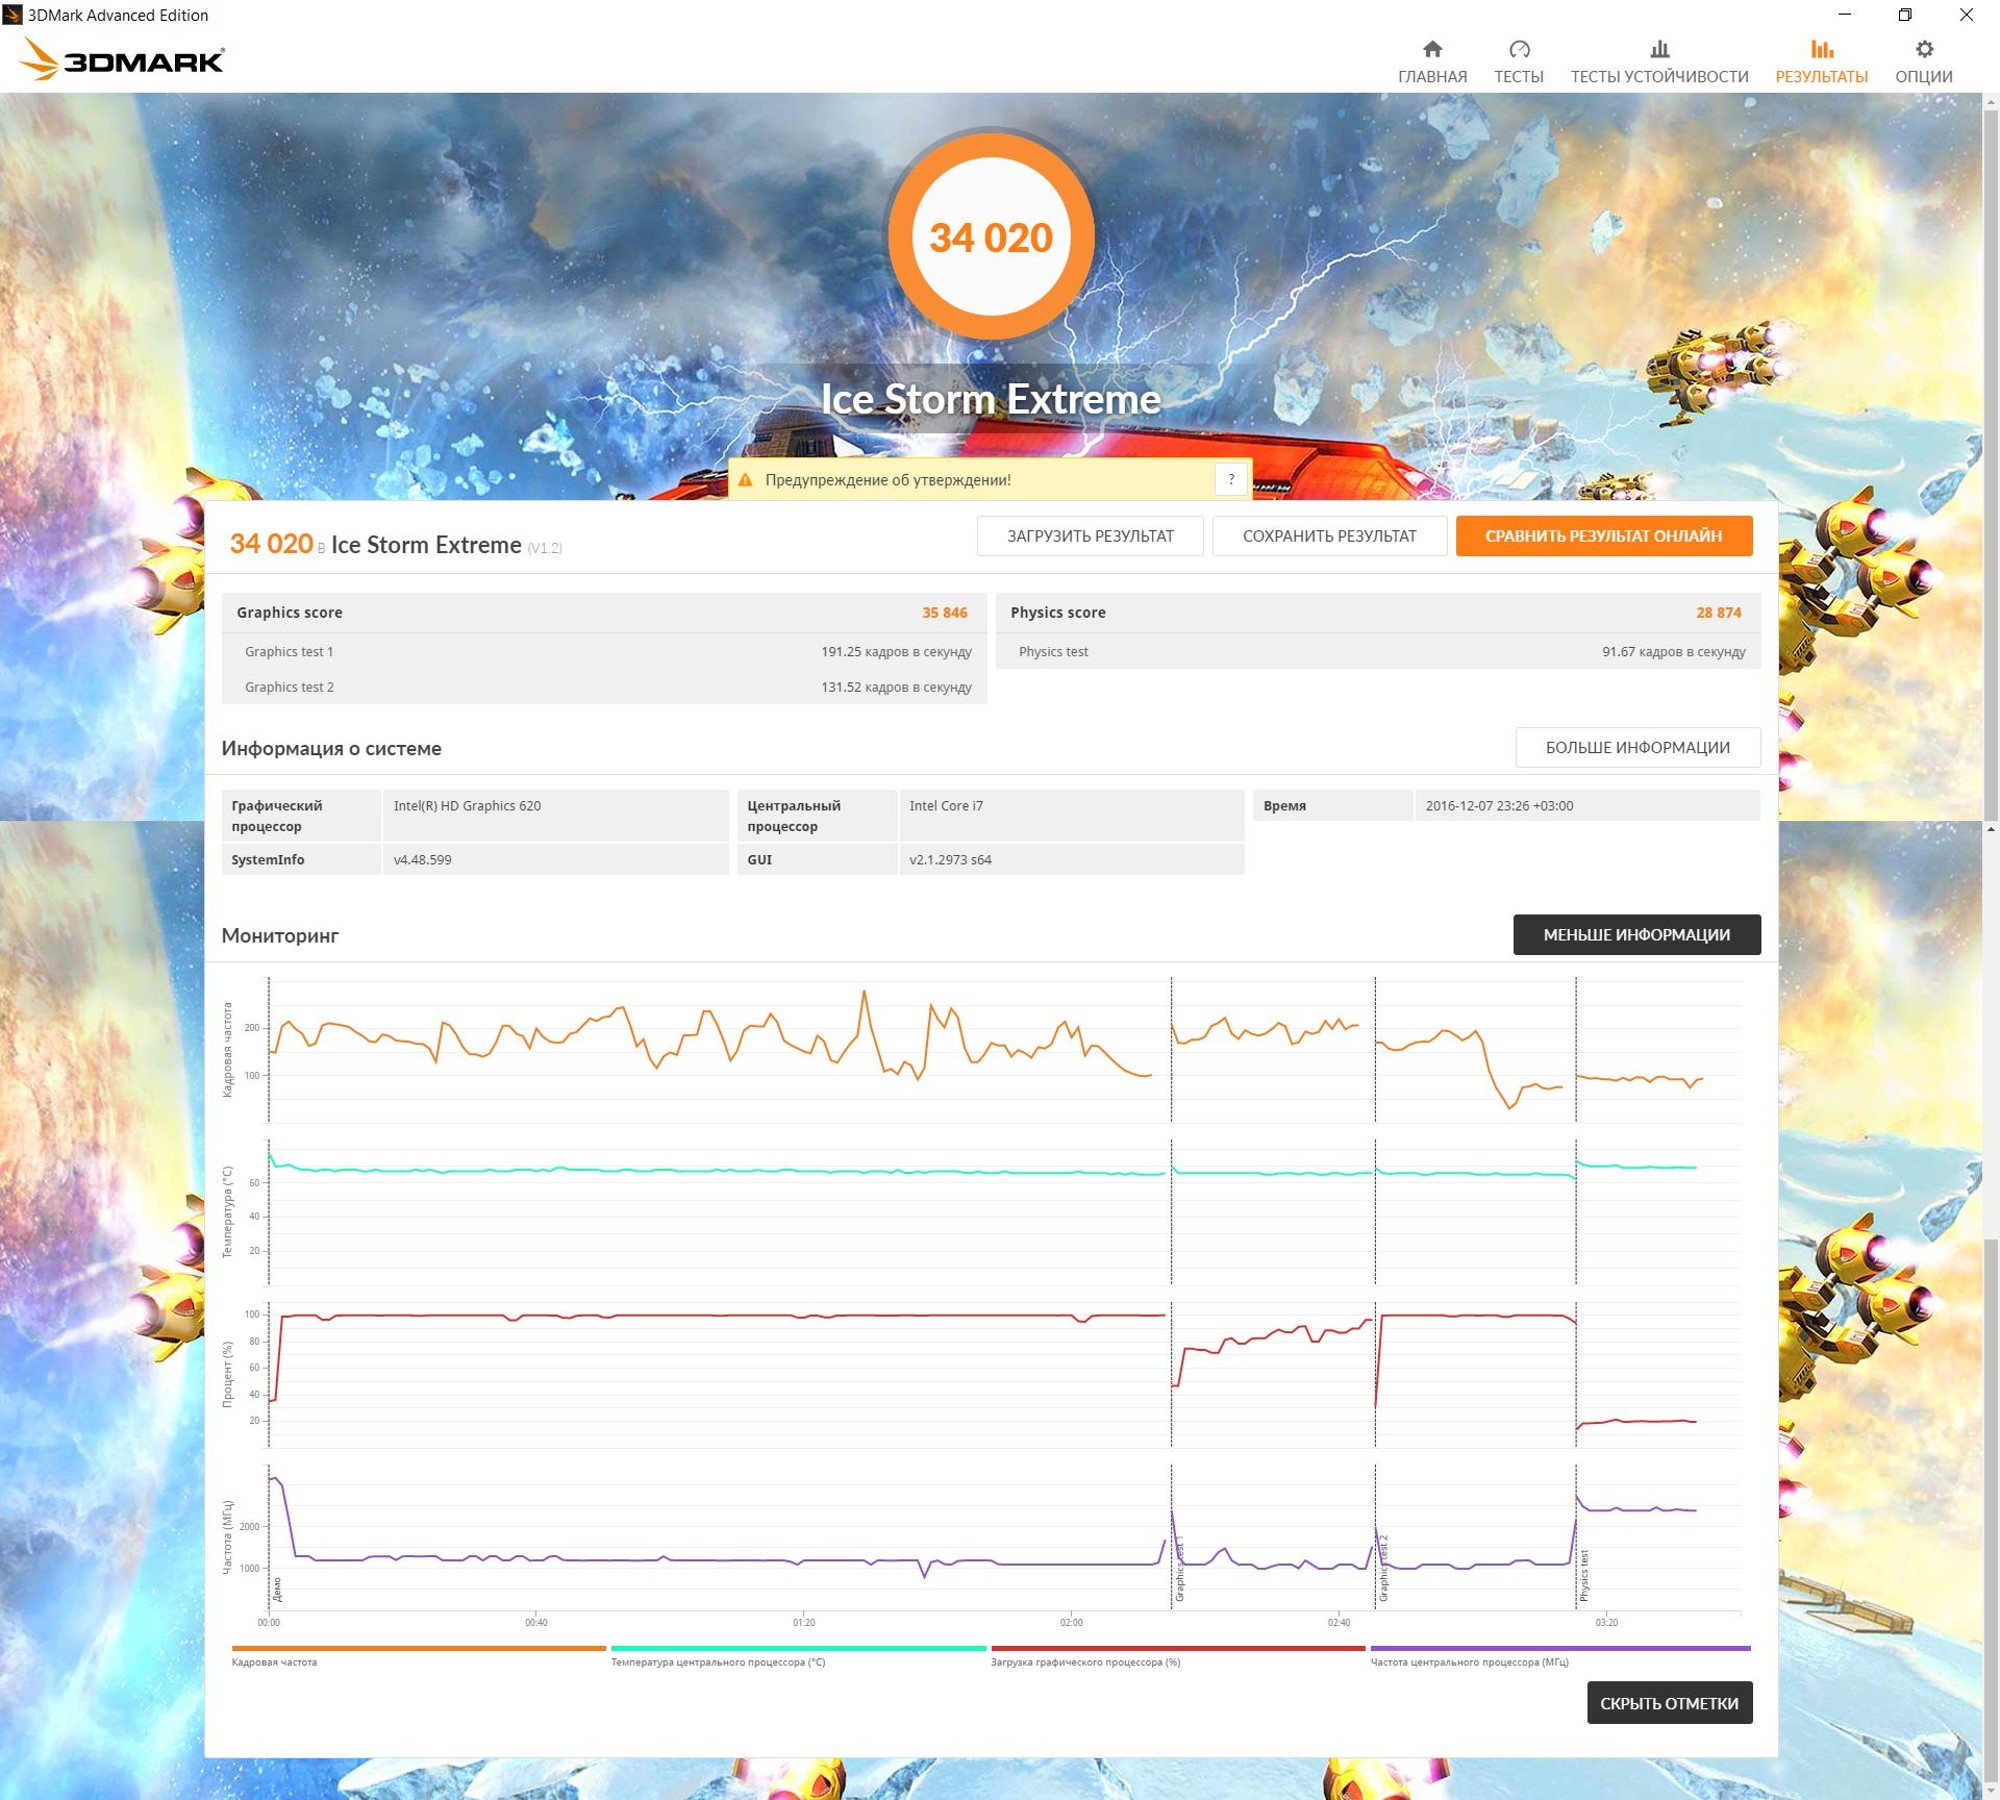Open the validation warning help question mark
Screen dimensions: 2000x1800
point(1231,479)
